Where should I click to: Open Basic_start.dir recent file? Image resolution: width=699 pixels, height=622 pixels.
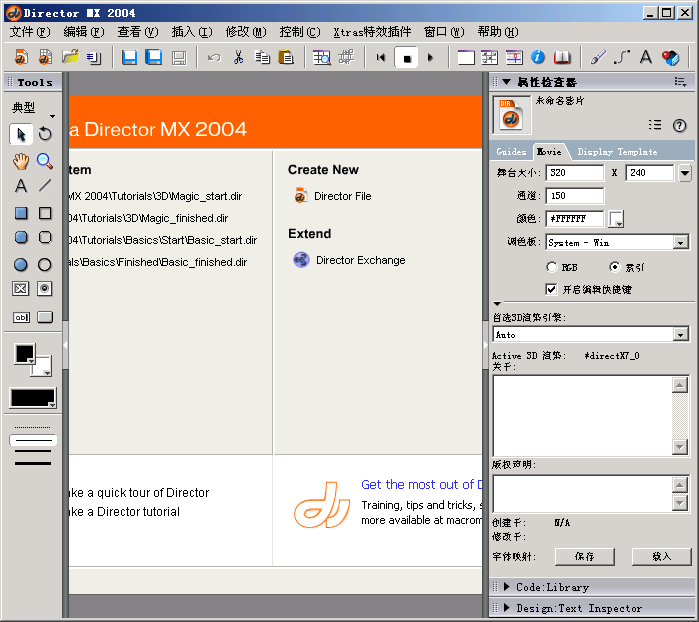tap(163, 240)
